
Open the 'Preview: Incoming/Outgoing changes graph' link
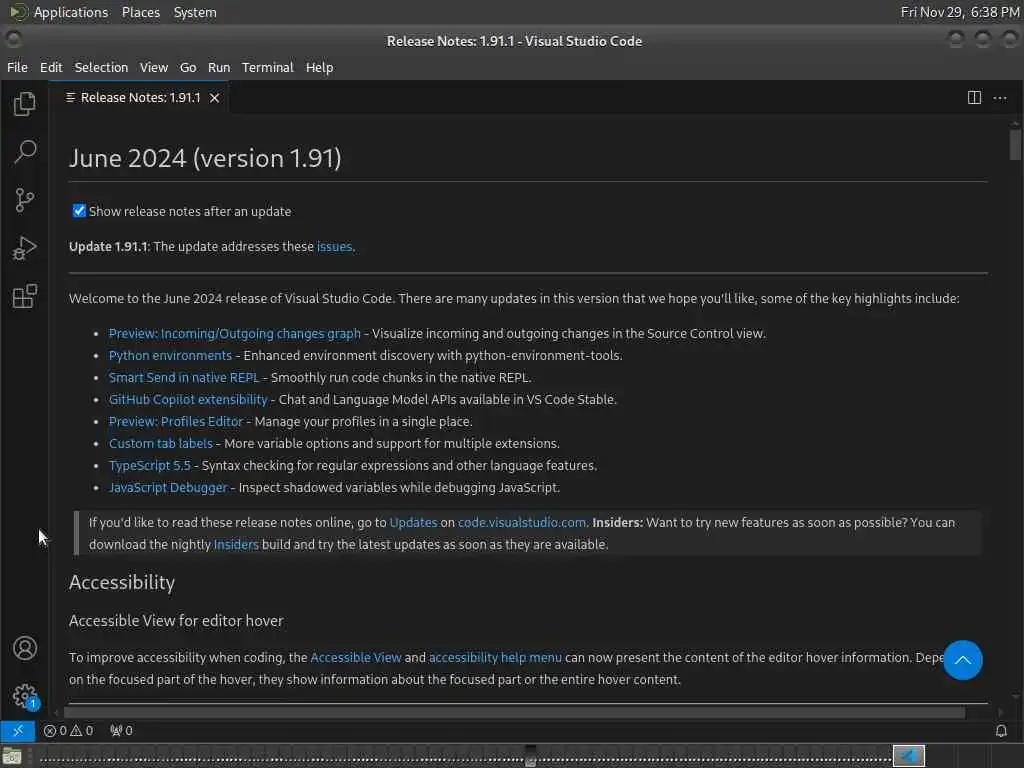pyautogui.click(x=234, y=334)
